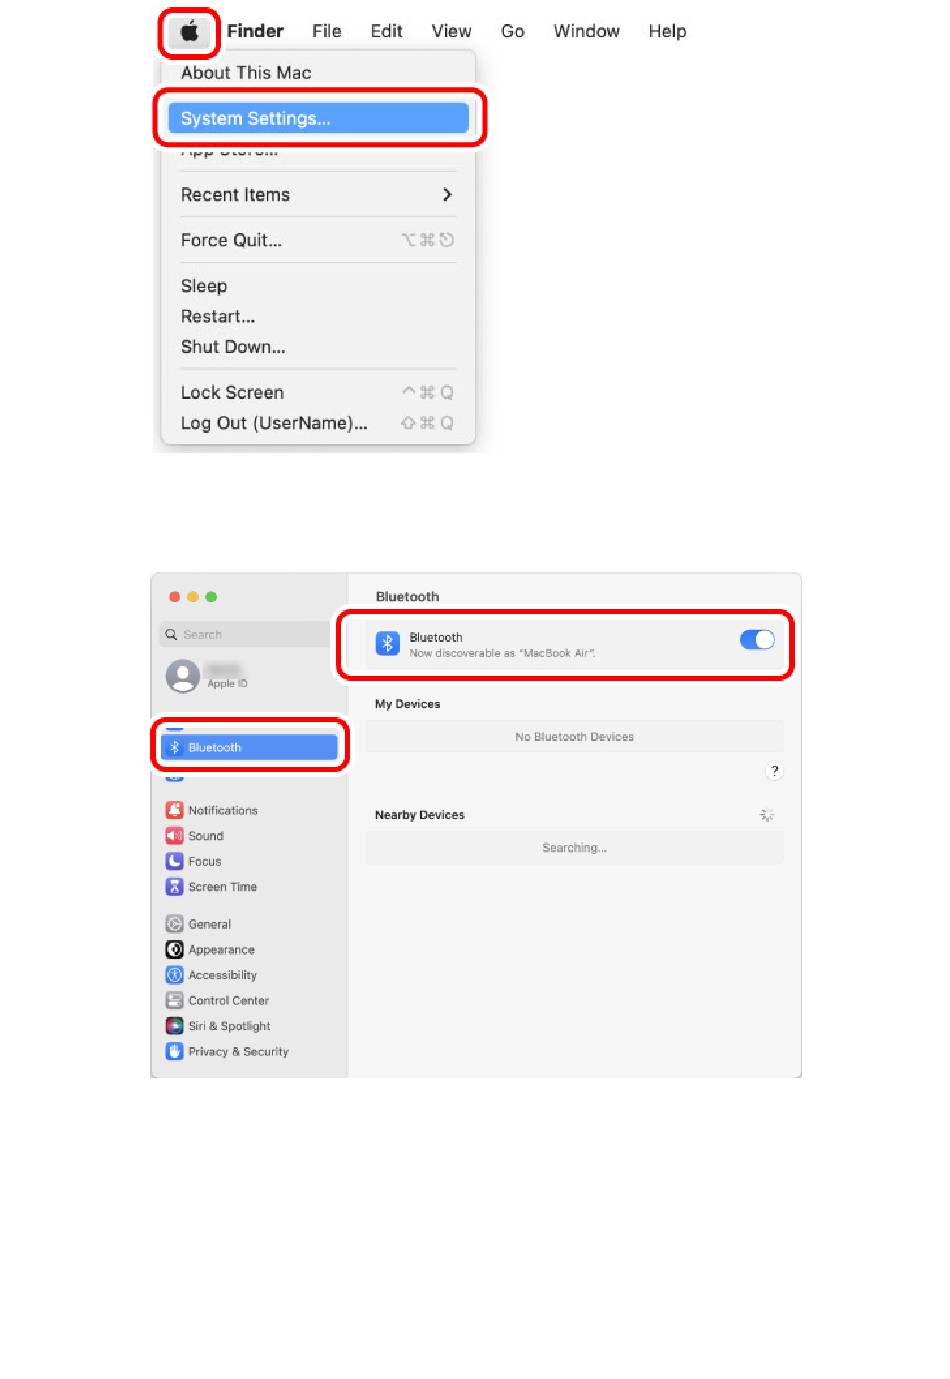This screenshot has height=1379, width=950.
Task: Click the Appearance sidebar icon
Action: pyautogui.click(x=175, y=950)
